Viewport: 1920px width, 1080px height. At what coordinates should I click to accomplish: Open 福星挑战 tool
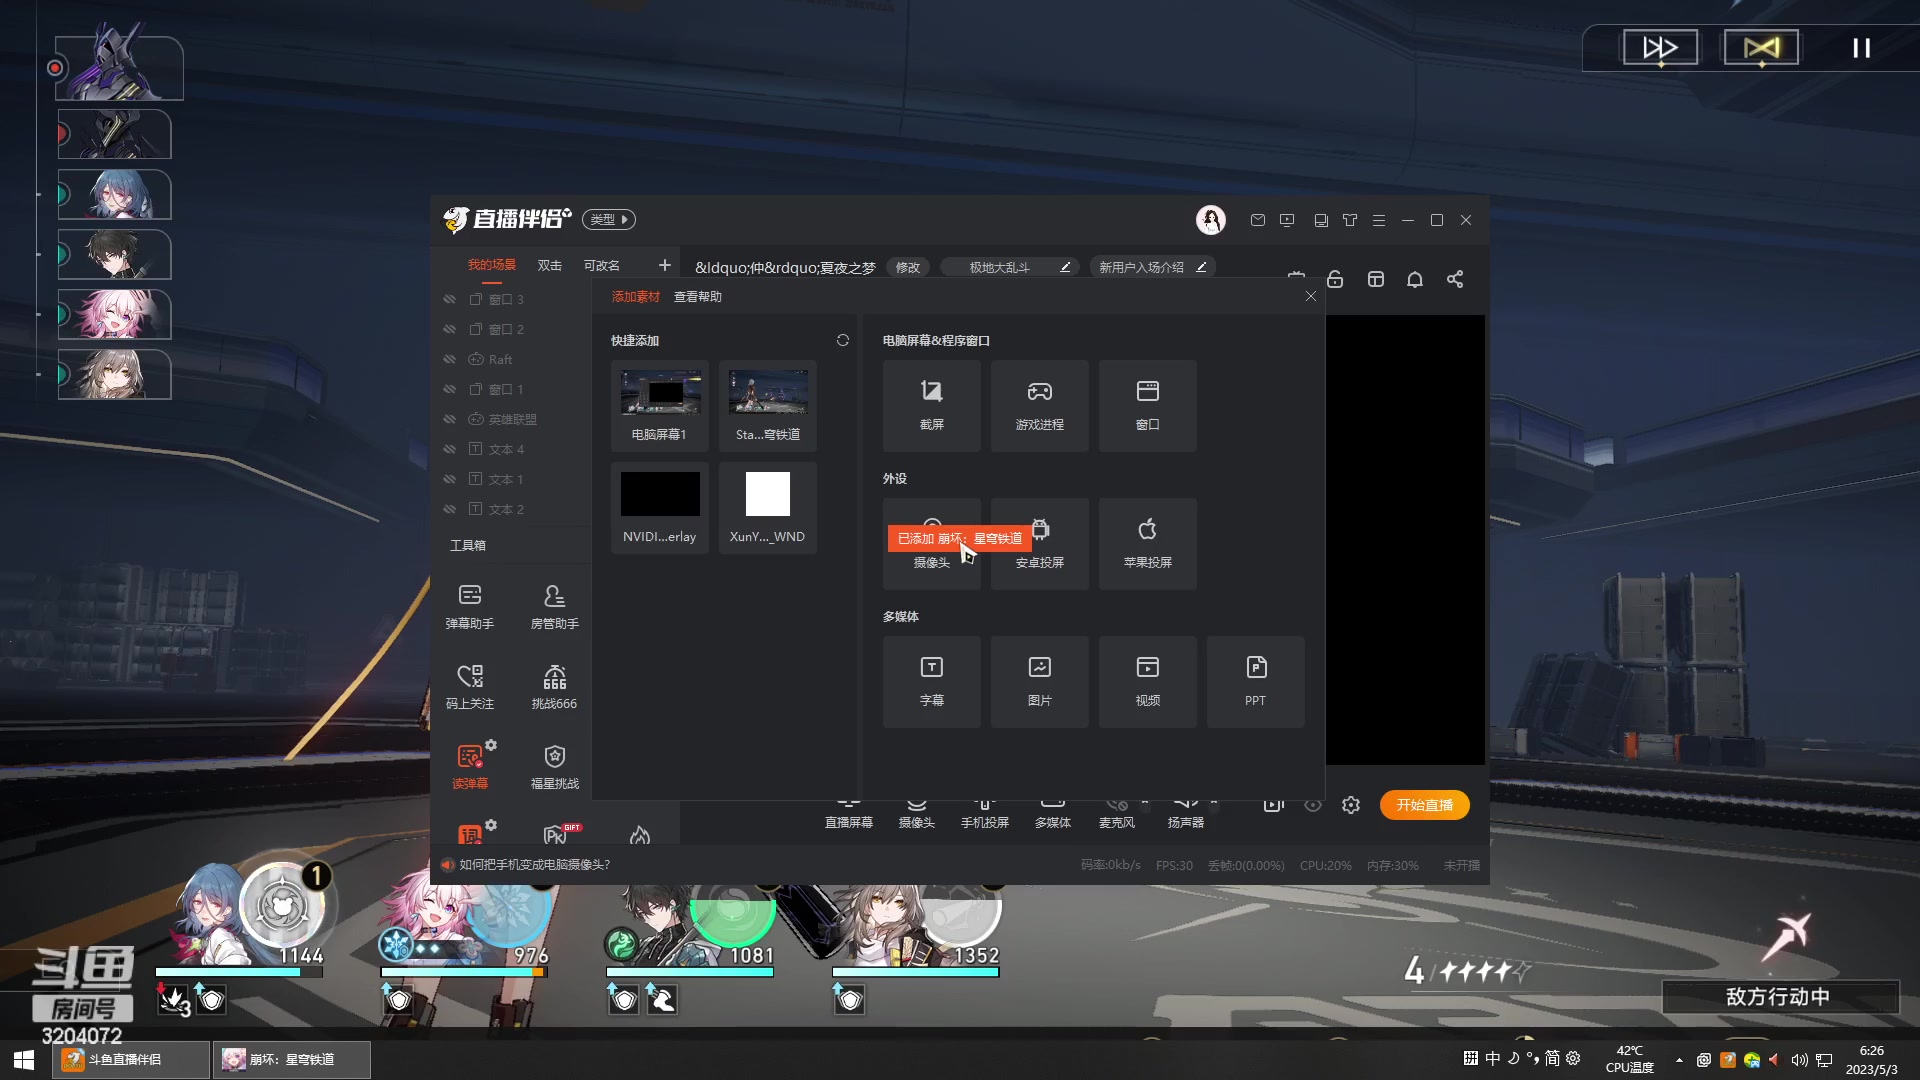[x=554, y=766]
